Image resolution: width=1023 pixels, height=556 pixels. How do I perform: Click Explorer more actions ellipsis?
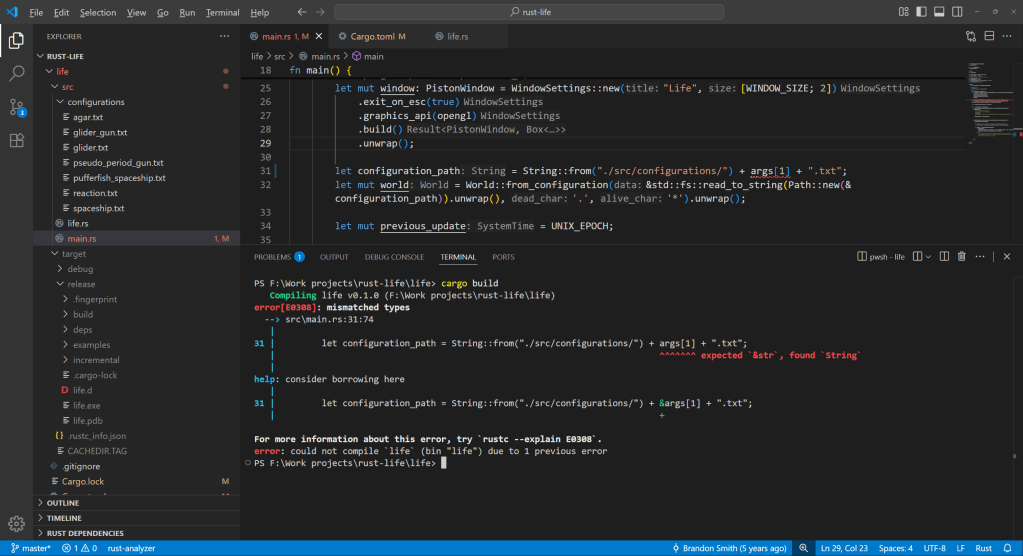(x=224, y=37)
